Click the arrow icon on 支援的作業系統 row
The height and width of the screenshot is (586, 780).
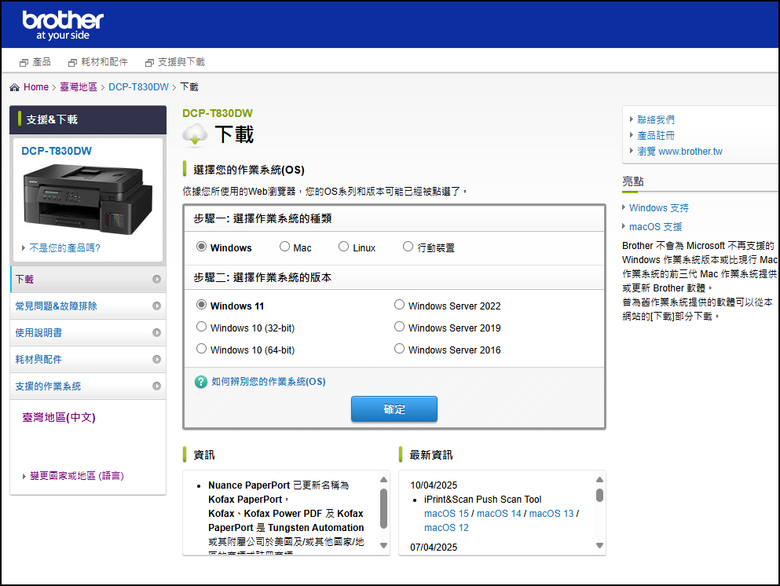coord(157,386)
